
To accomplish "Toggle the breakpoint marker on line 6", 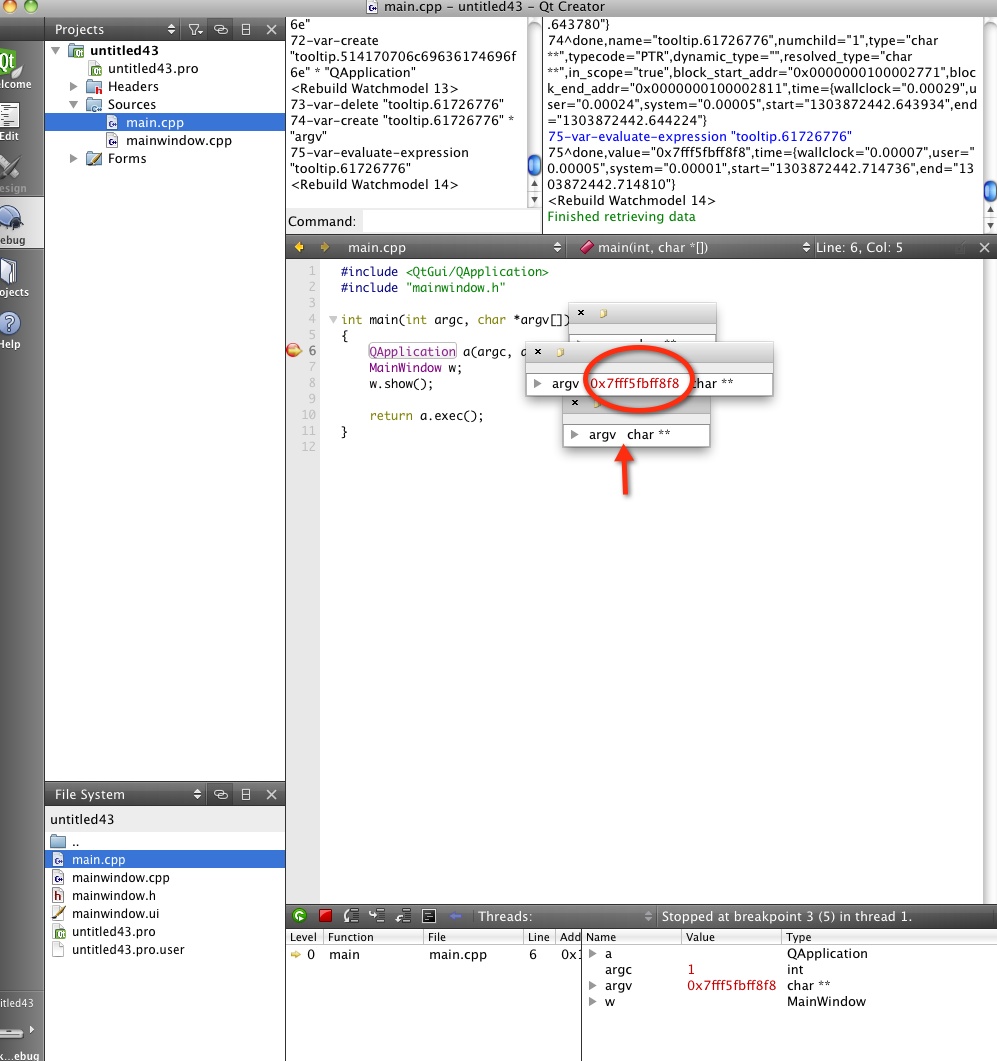I will click(x=294, y=351).
